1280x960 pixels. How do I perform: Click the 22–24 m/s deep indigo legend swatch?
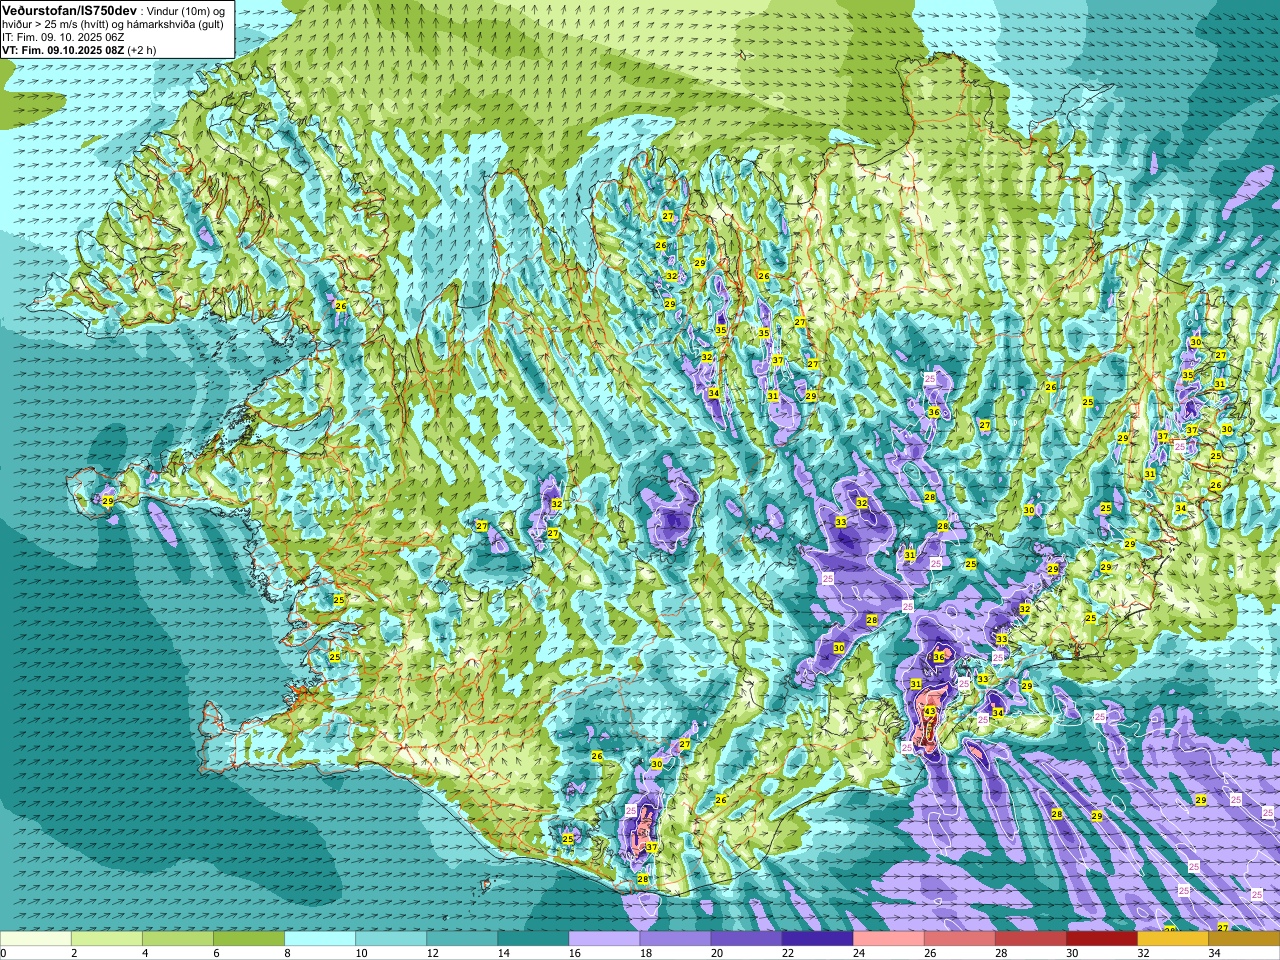(817, 939)
